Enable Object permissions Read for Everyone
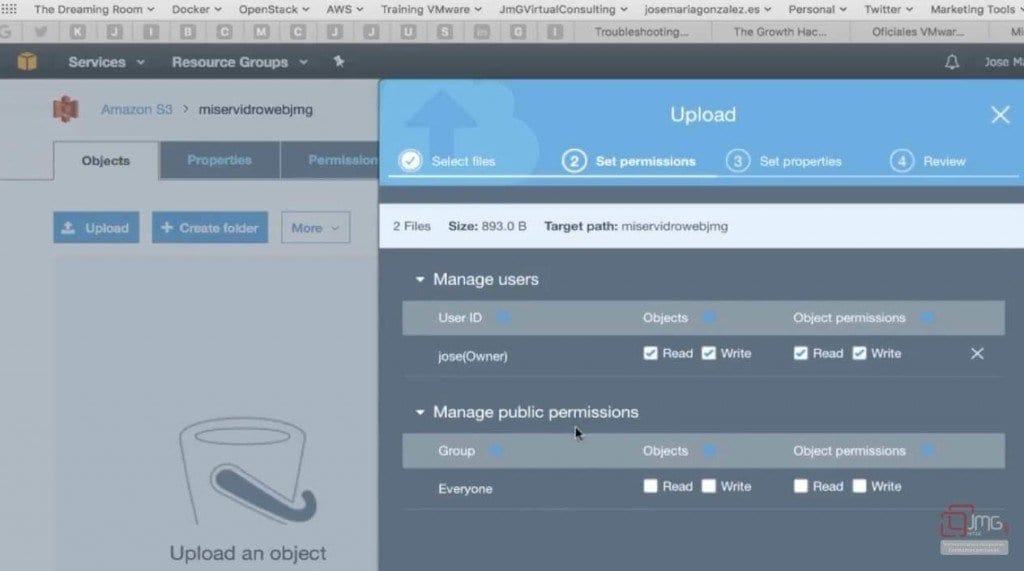The width and height of the screenshot is (1024, 571). tap(801, 486)
